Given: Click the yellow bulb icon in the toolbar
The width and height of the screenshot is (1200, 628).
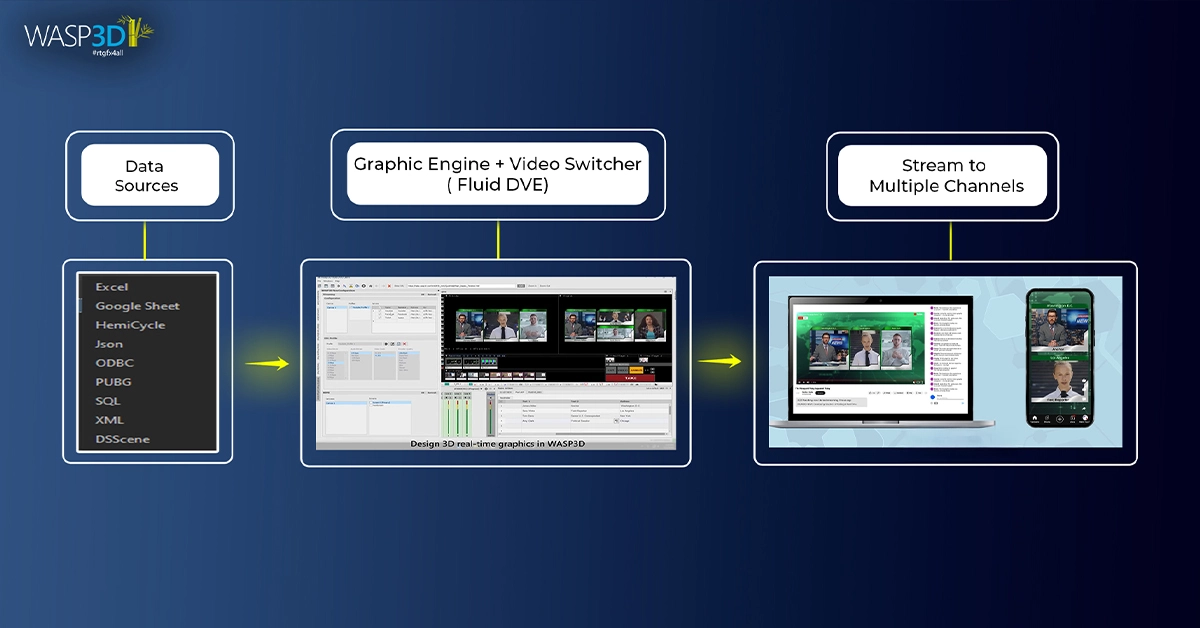Looking at the screenshot, I should coord(351,286).
